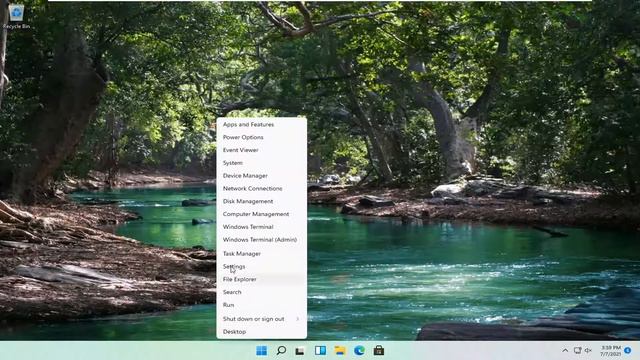Viewport: 640px width, 360px height.
Task: Select File Explorer menu entry
Action: (262, 279)
